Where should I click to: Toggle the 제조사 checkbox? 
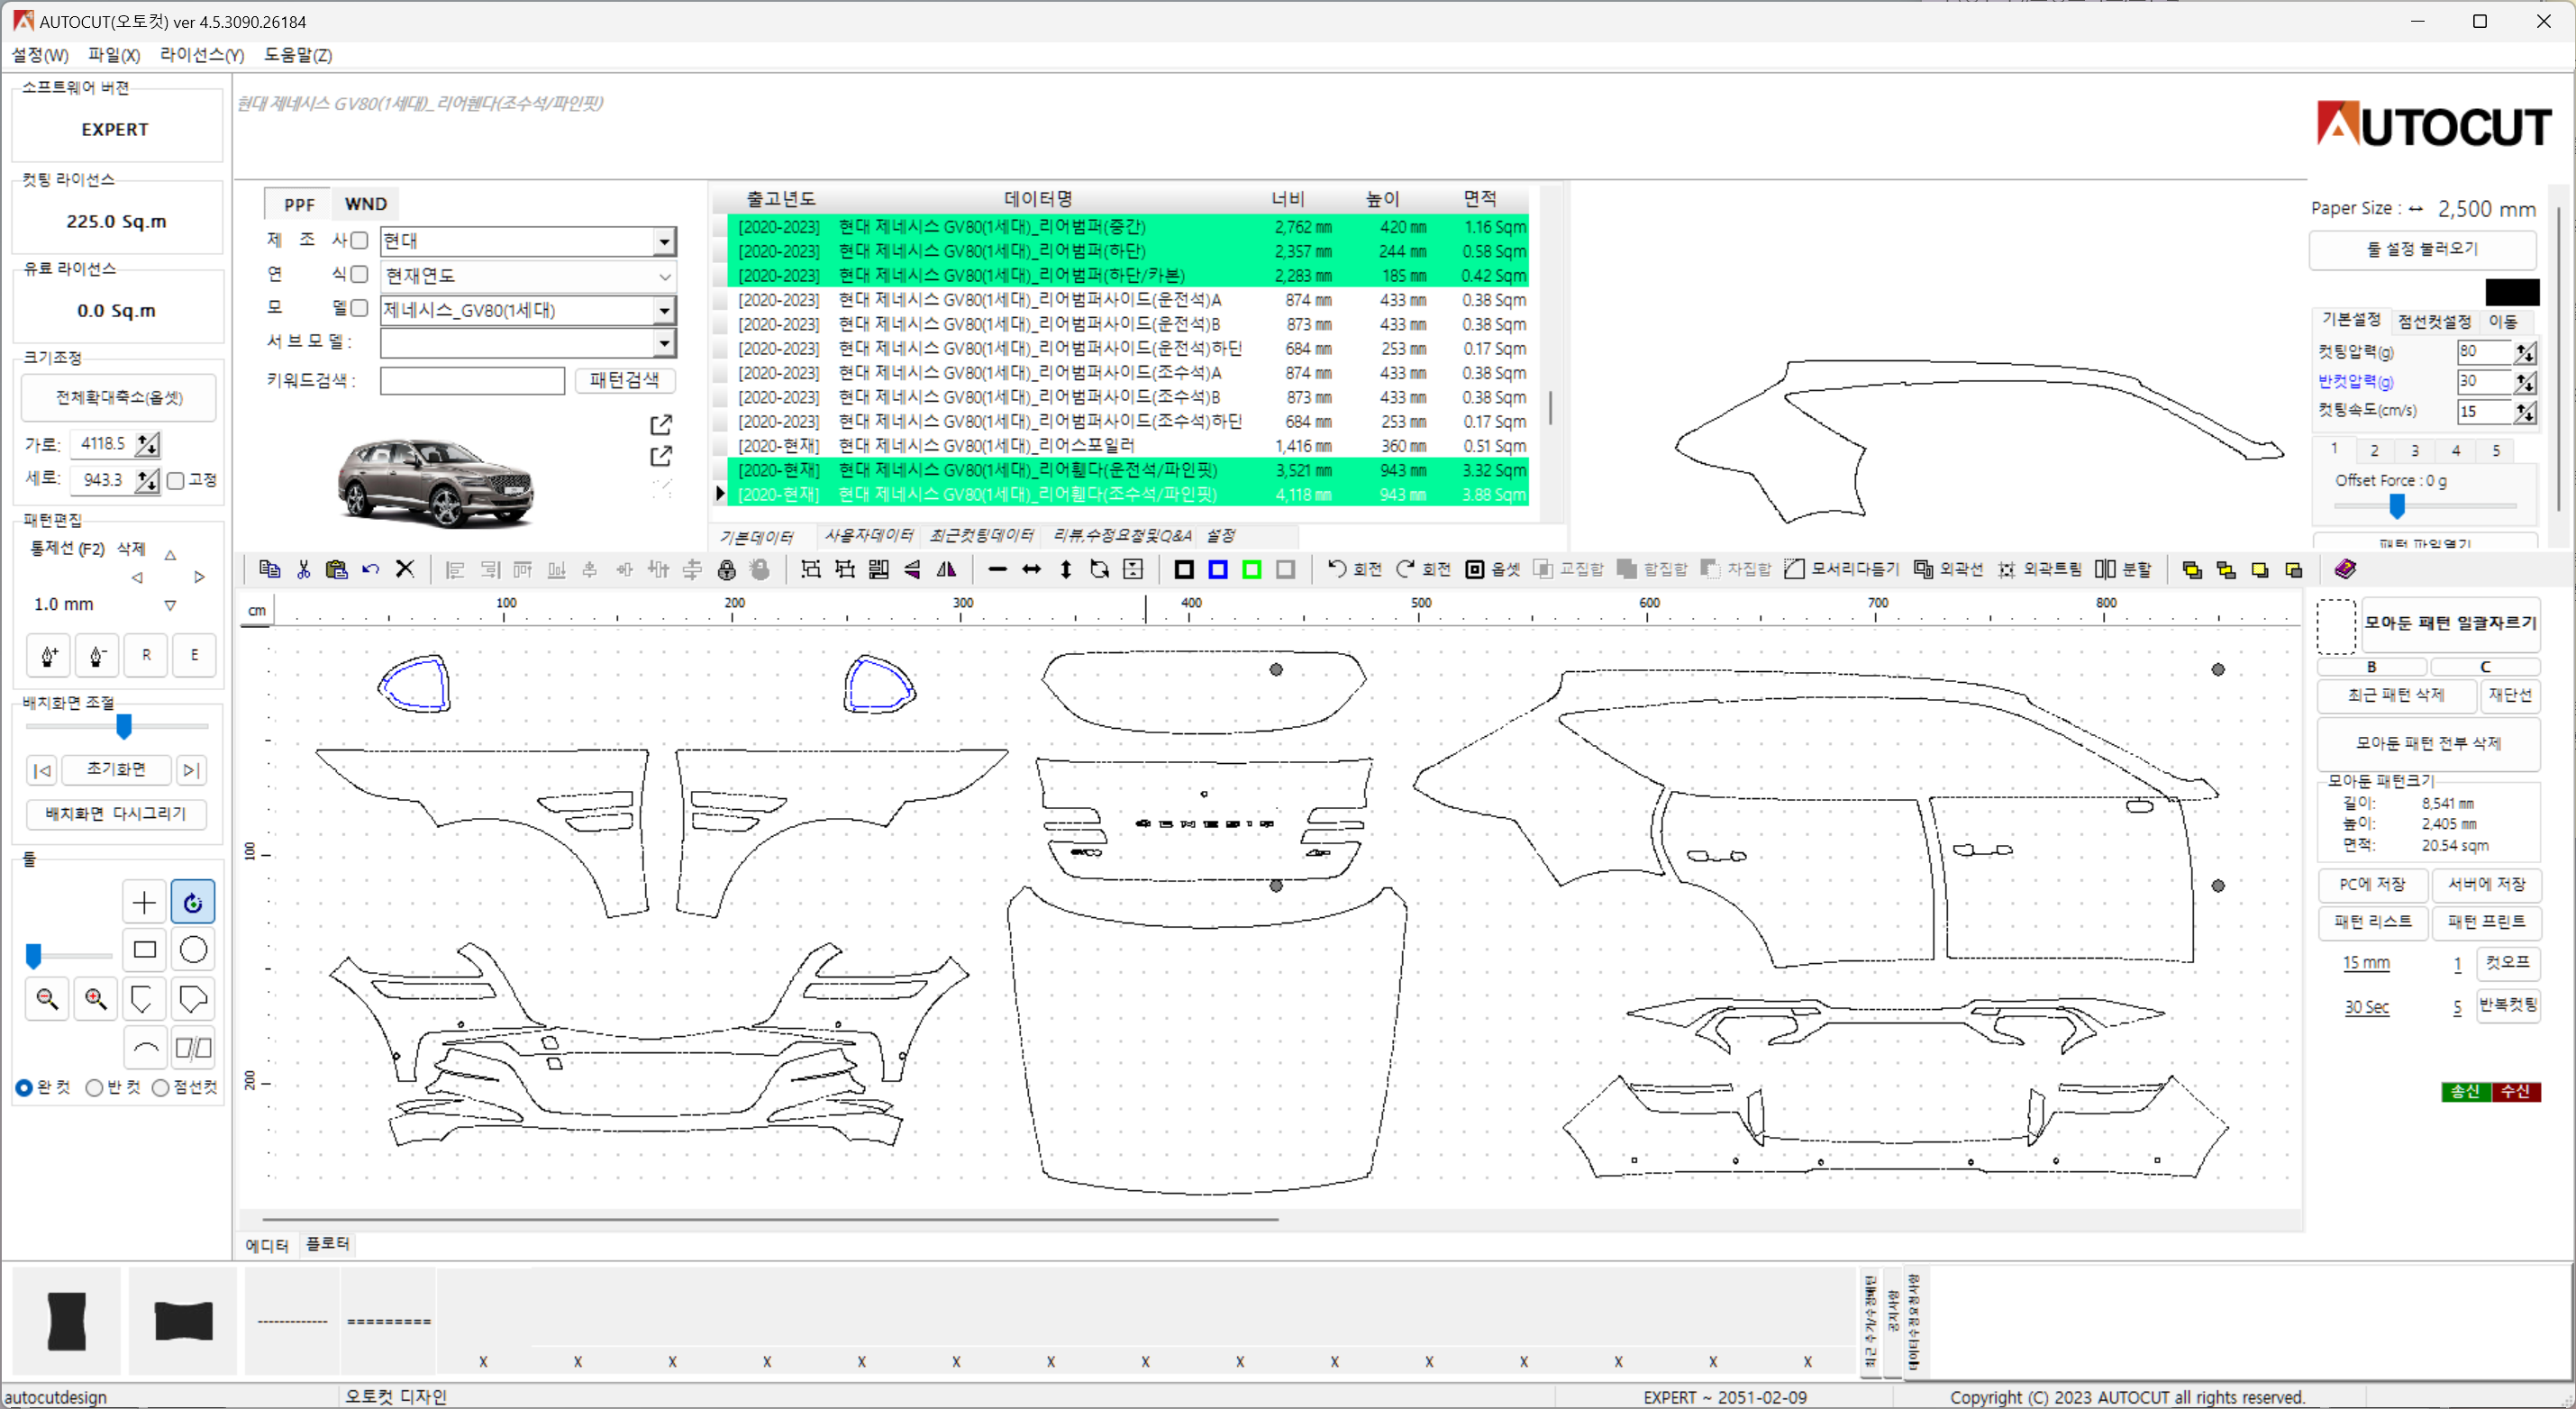pos(360,240)
